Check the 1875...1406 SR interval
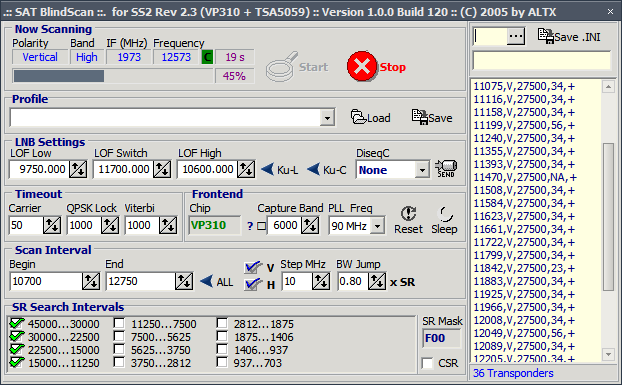The width and height of the screenshot is (622, 385). 222,336
